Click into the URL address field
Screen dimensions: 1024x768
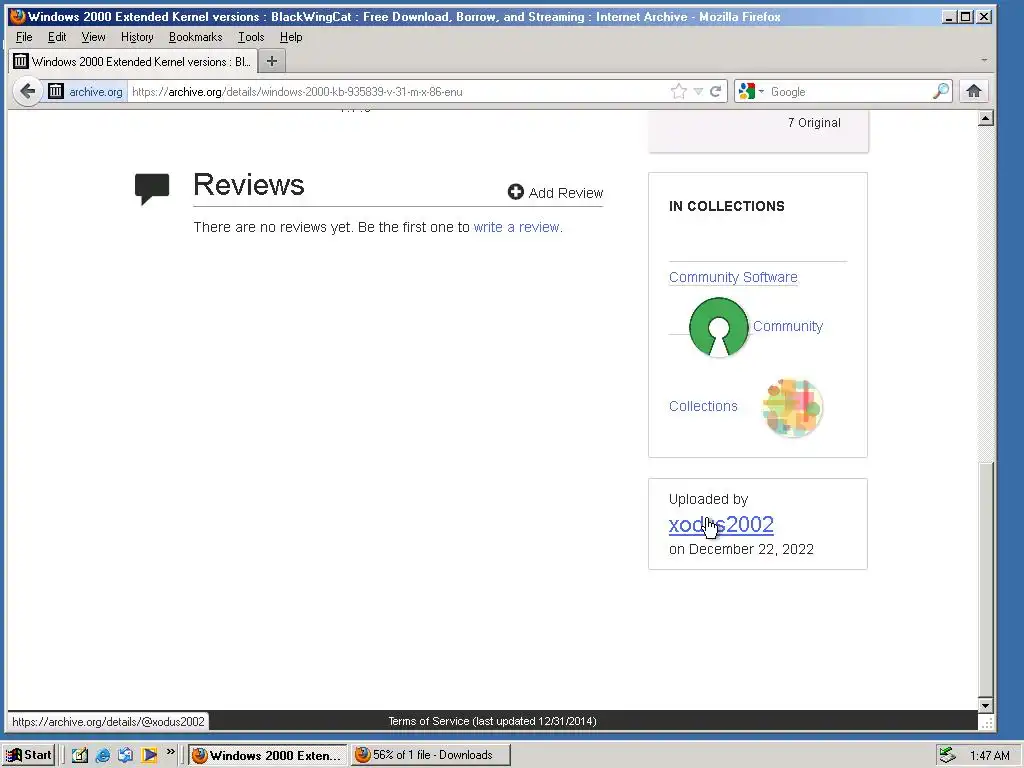398,91
